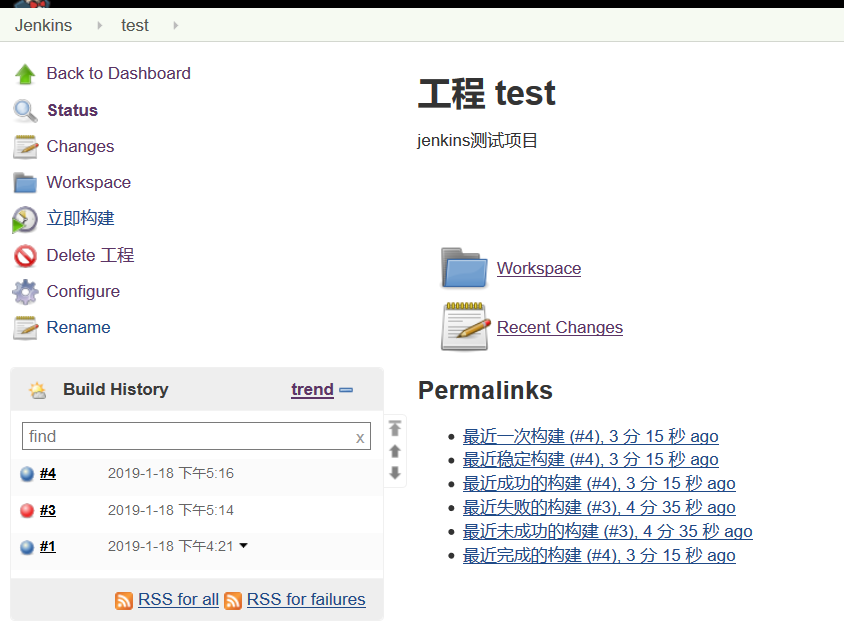Open permalink 最近成功的构建 (#4)
This screenshot has width=844, height=642.
click(599, 483)
